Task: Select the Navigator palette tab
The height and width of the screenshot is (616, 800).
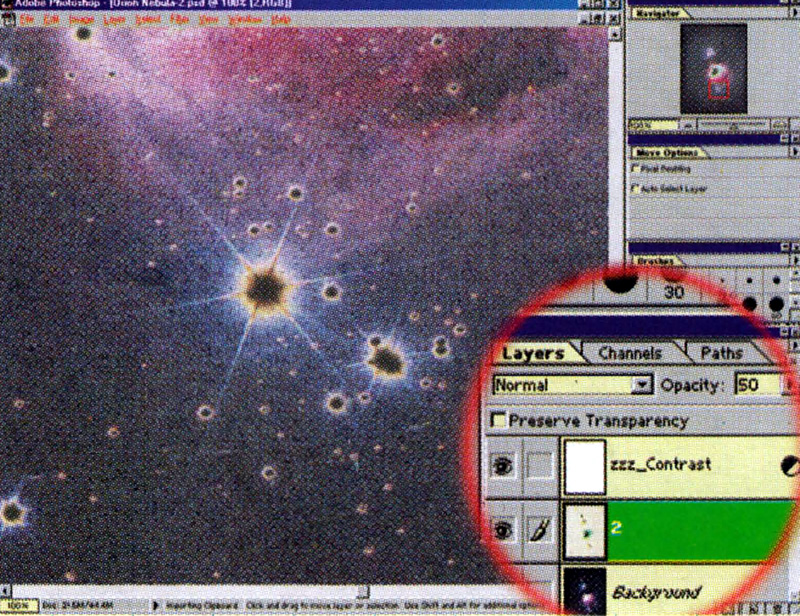Action: 658,14
